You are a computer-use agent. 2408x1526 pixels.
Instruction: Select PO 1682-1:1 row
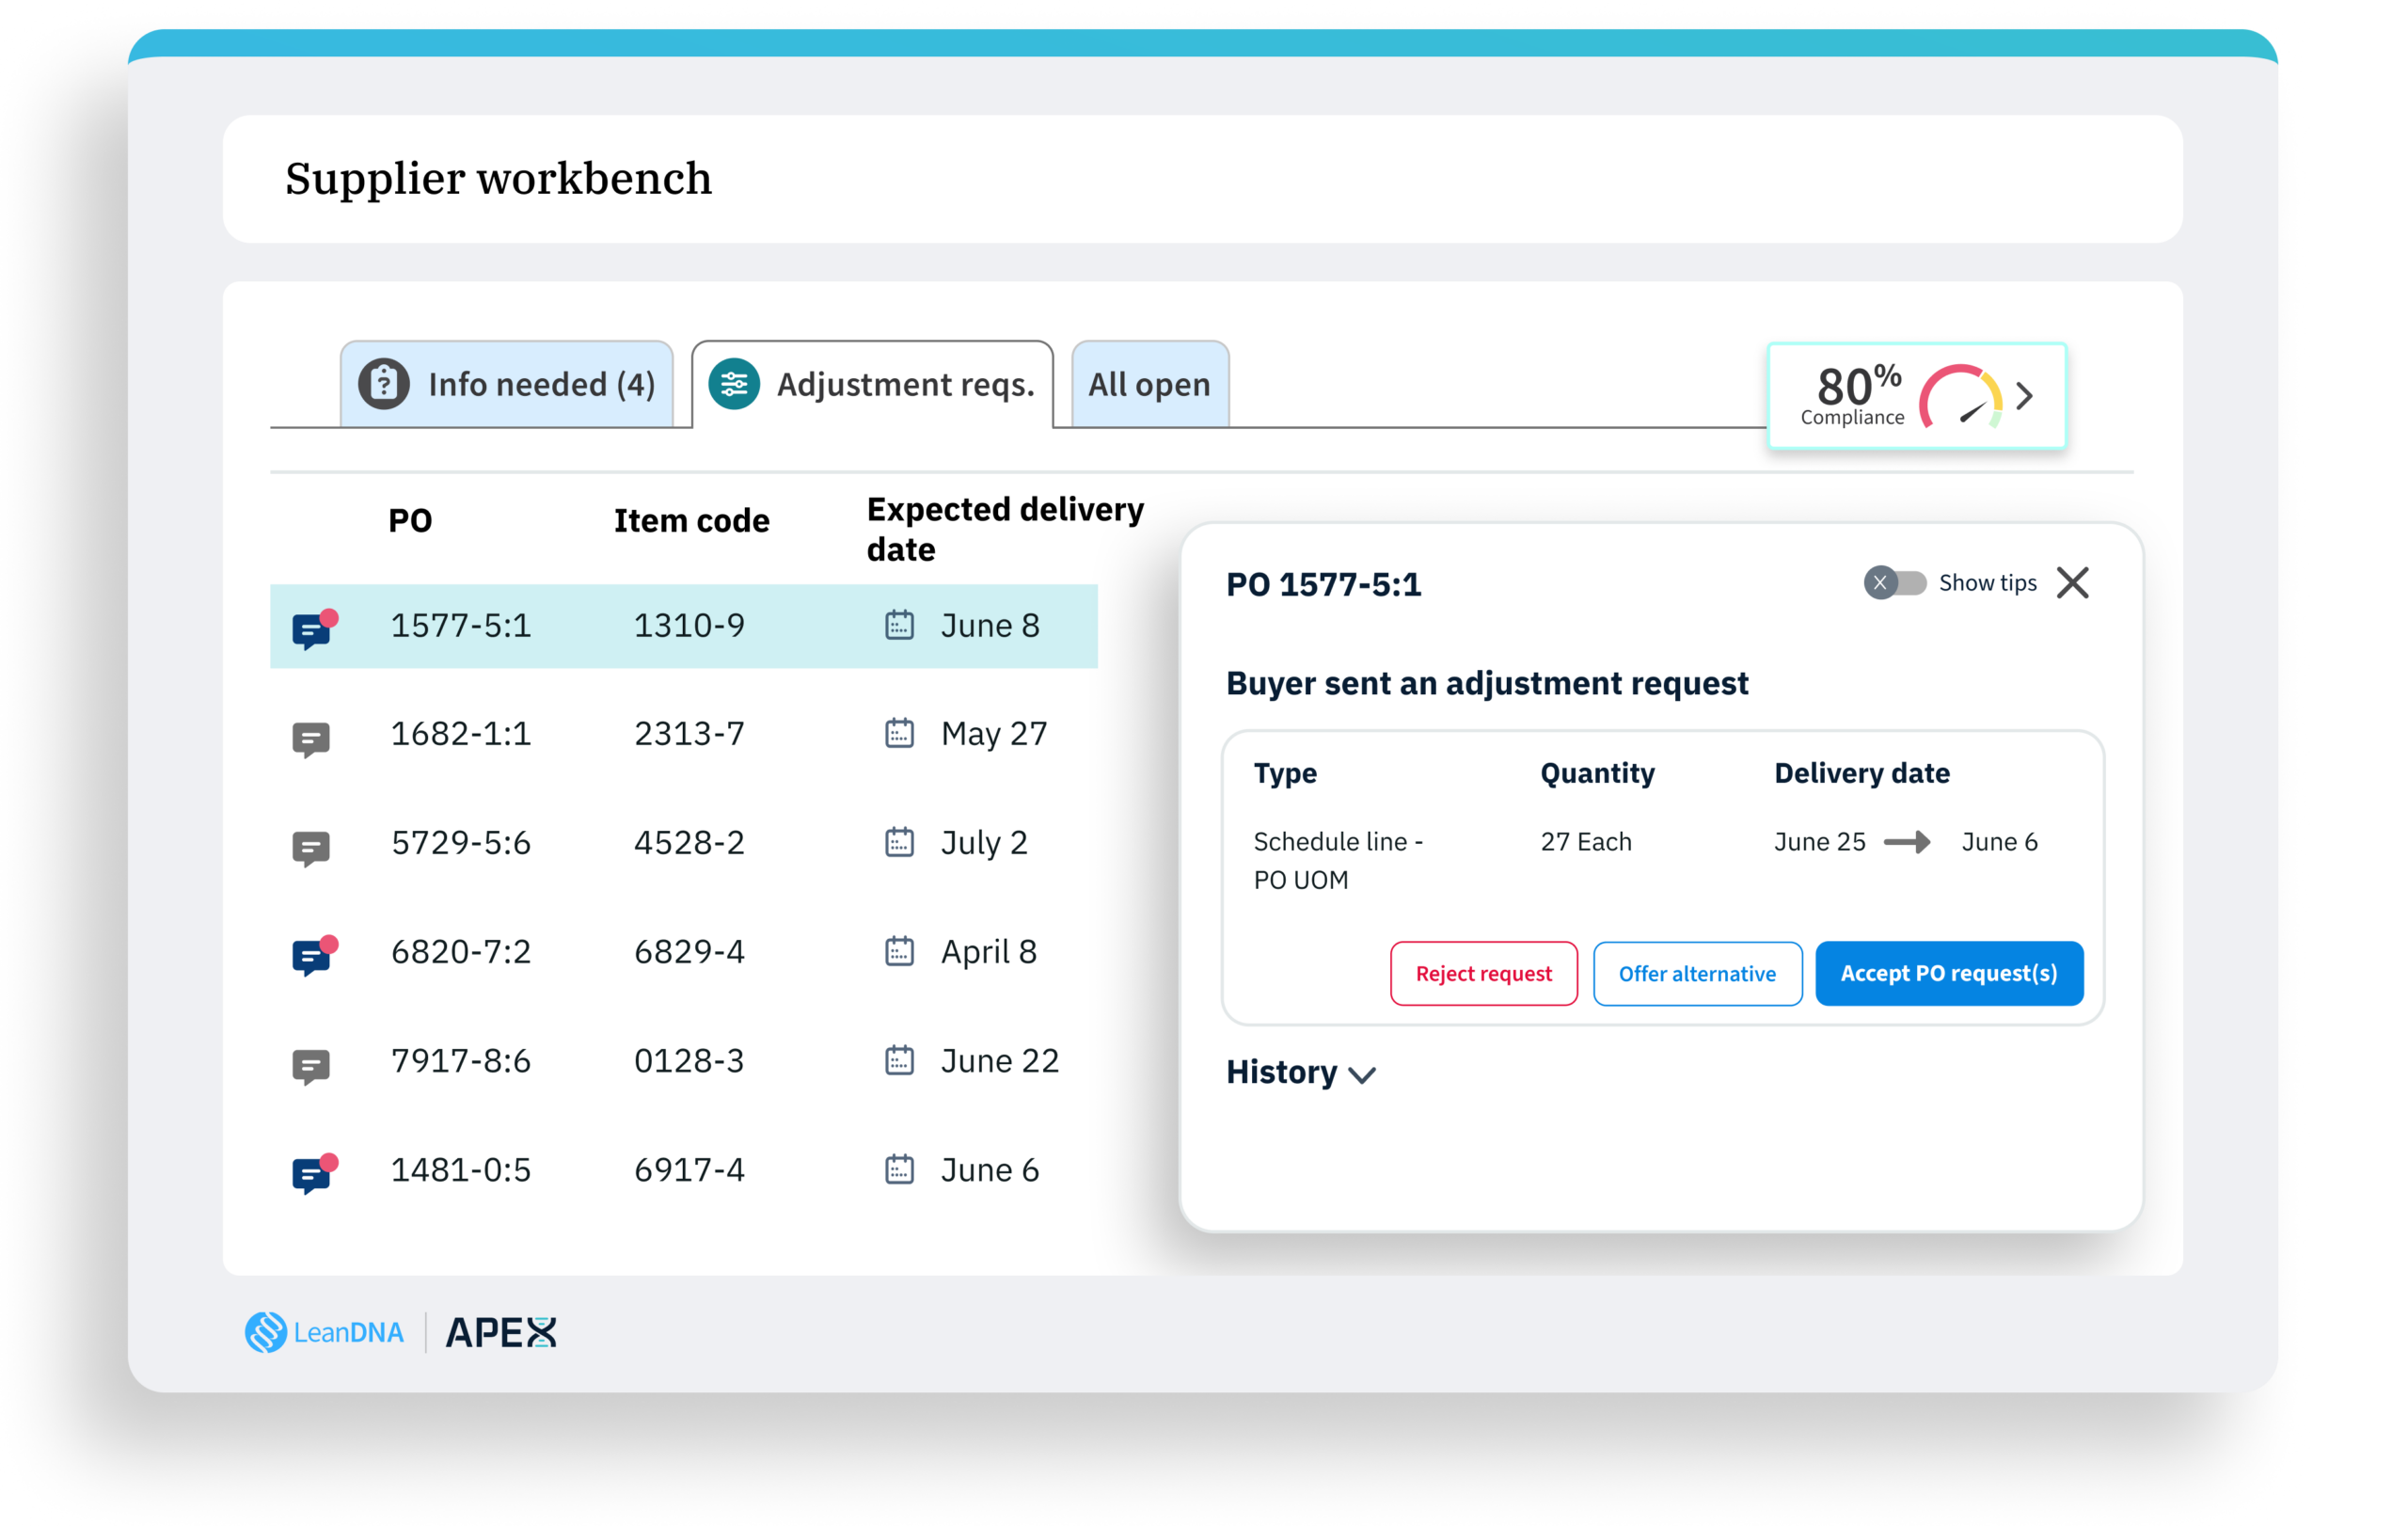pos(684,734)
